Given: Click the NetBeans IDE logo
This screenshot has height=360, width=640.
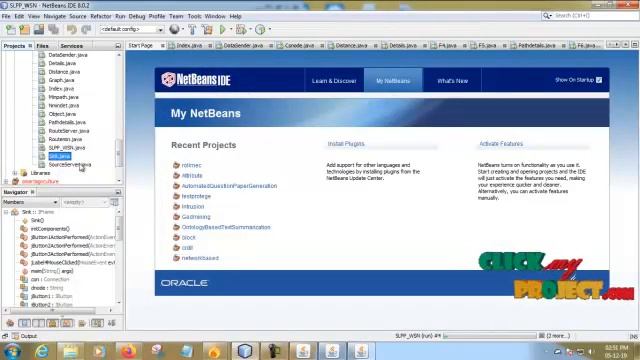Looking at the screenshot, I should click(x=196, y=80).
